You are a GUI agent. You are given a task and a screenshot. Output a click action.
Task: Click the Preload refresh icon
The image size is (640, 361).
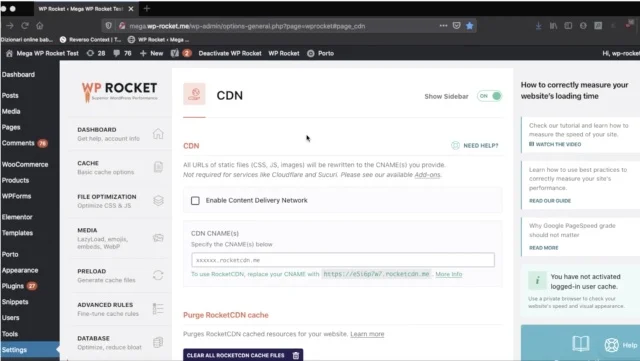[x=158, y=275]
